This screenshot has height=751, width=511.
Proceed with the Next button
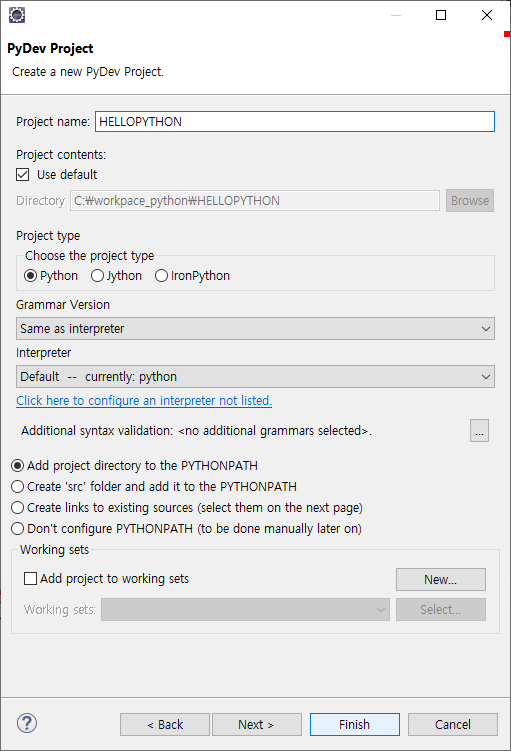pyautogui.click(x=257, y=724)
